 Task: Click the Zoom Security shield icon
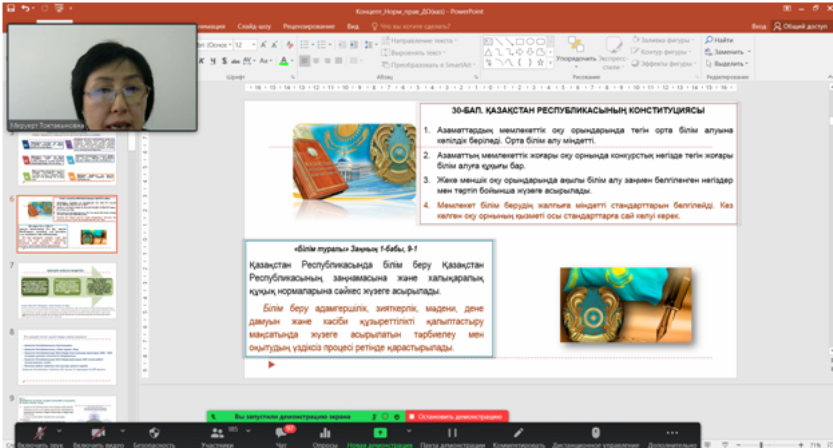point(154,431)
